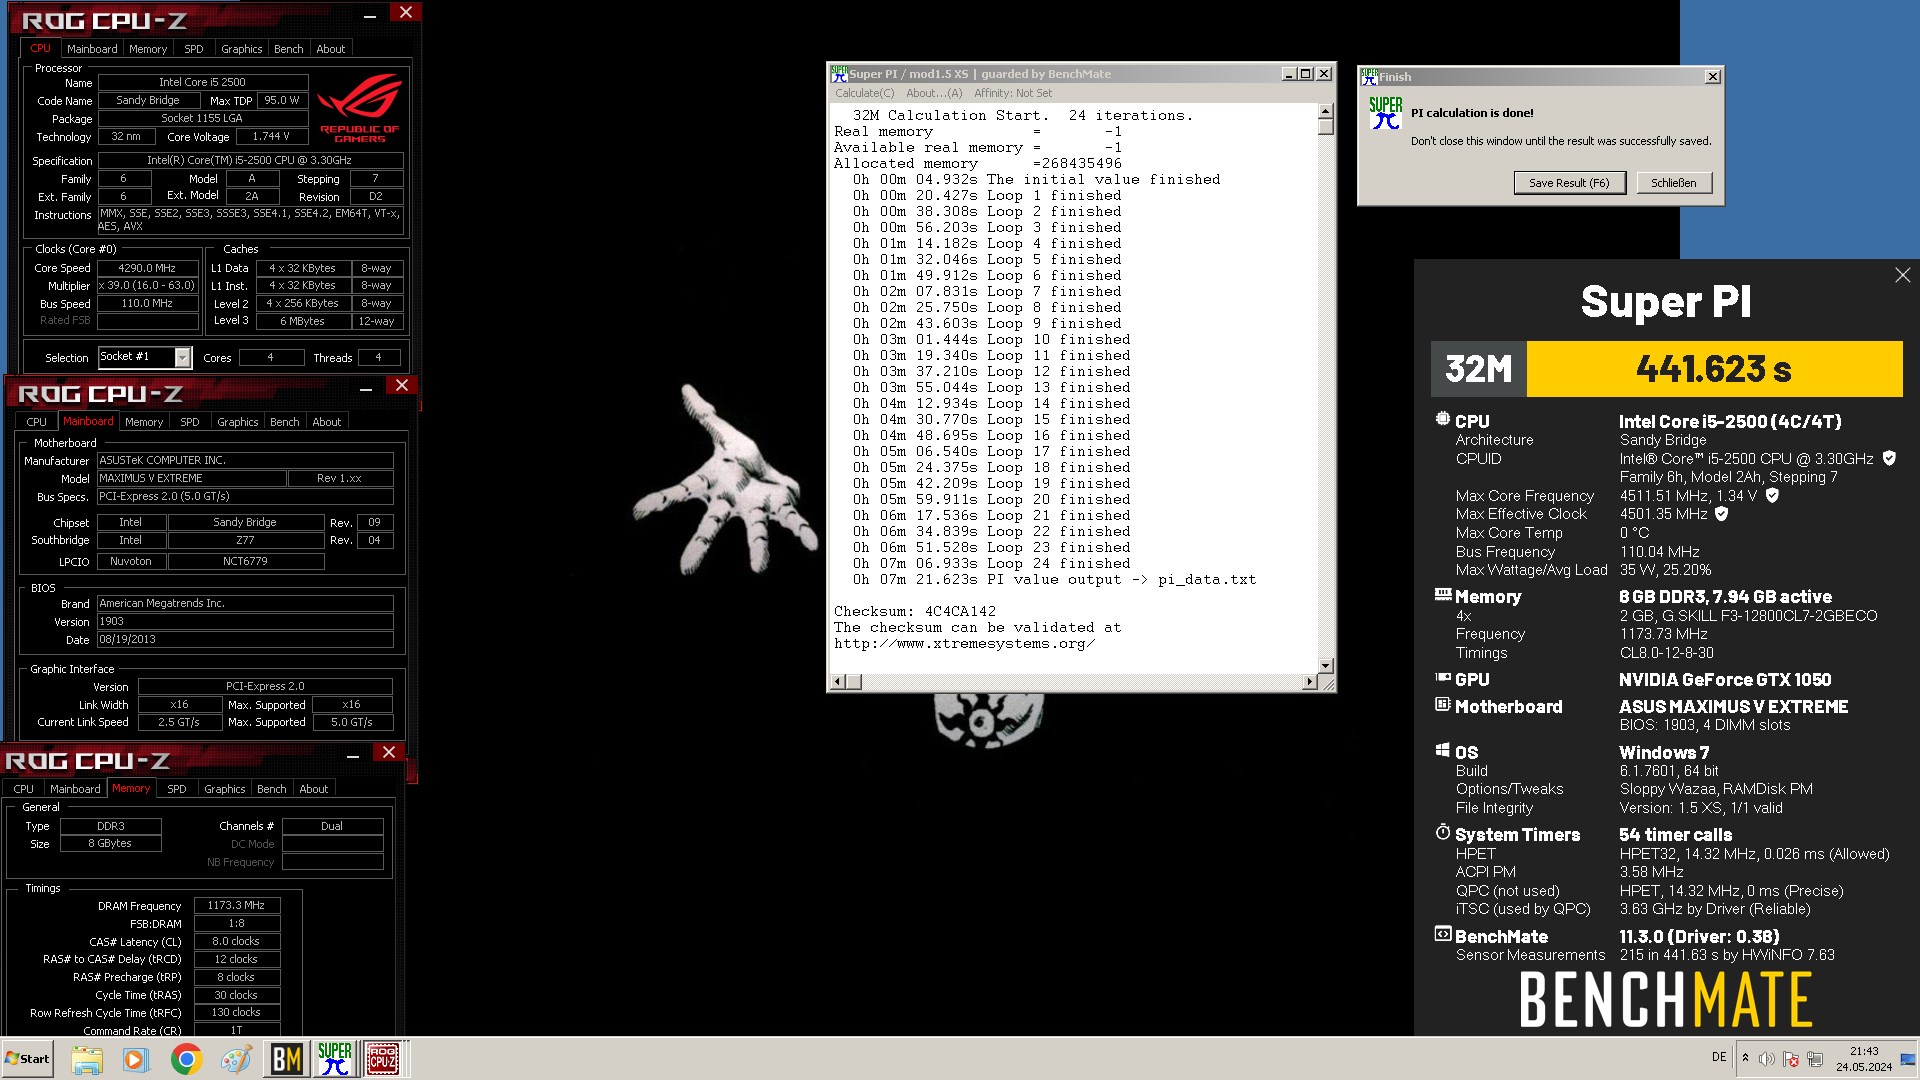
Task: Open the Socket #1 selection dropdown
Action: pos(182,357)
